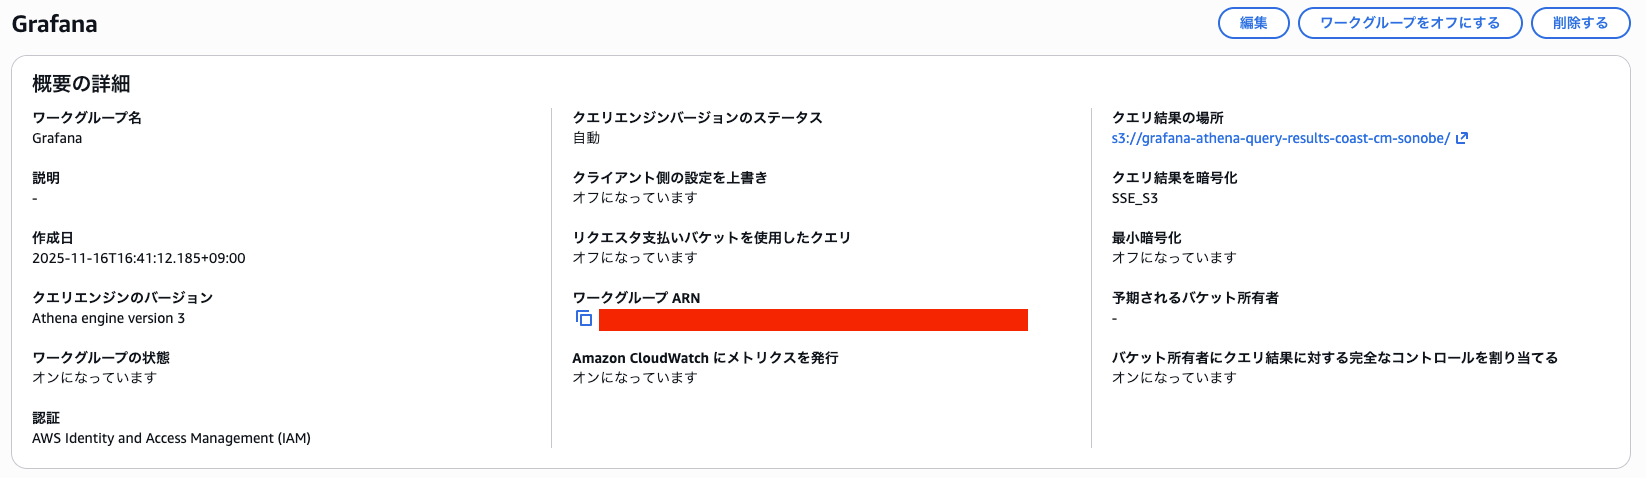Image resolution: width=1646 pixels, height=478 pixels.
Task: Click the 削除する button
Action: pyautogui.click(x=1580, y=23)
